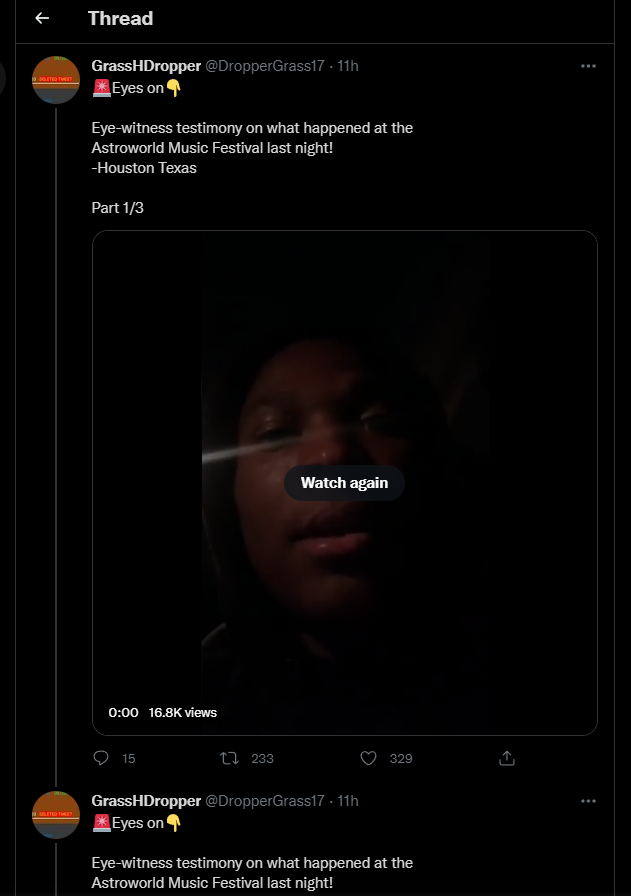Open the 11h timestamp of first tweet
Screen dimensions: 631x896
(x=348, y=66)
